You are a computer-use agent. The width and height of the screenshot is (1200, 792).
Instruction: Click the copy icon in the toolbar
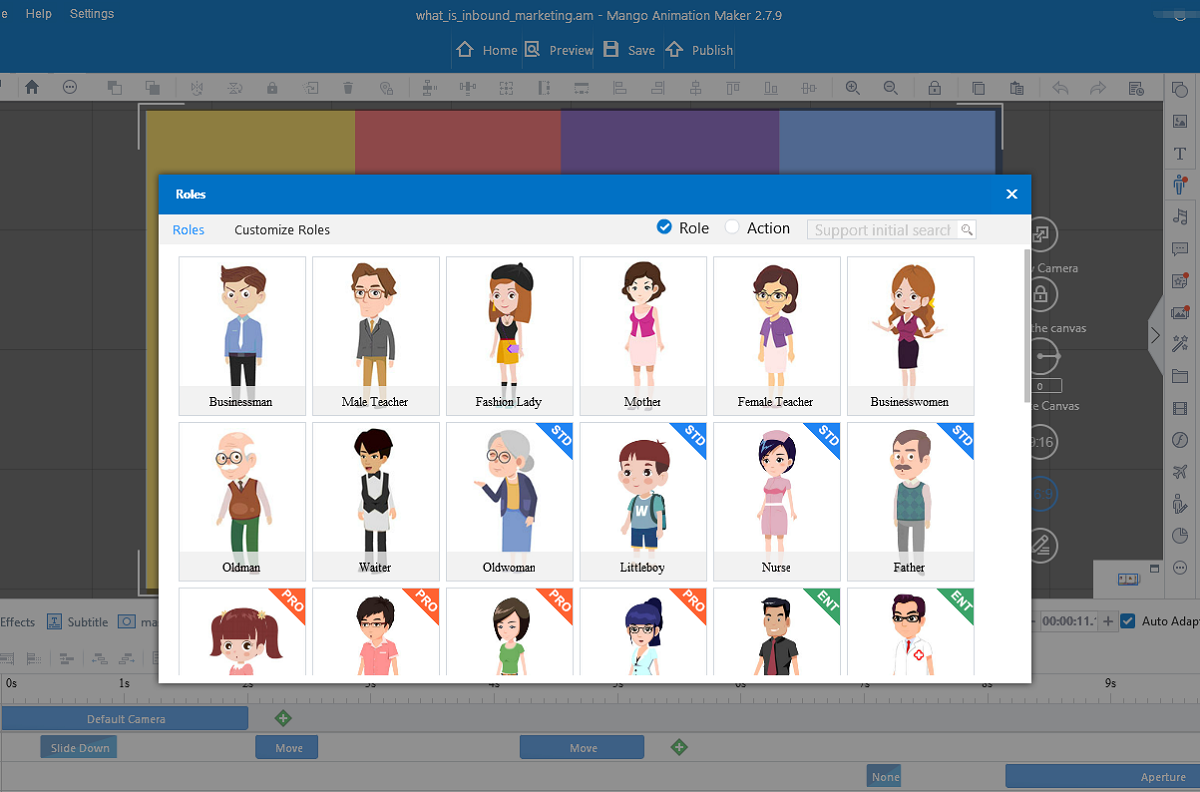(x=979, y=87)
